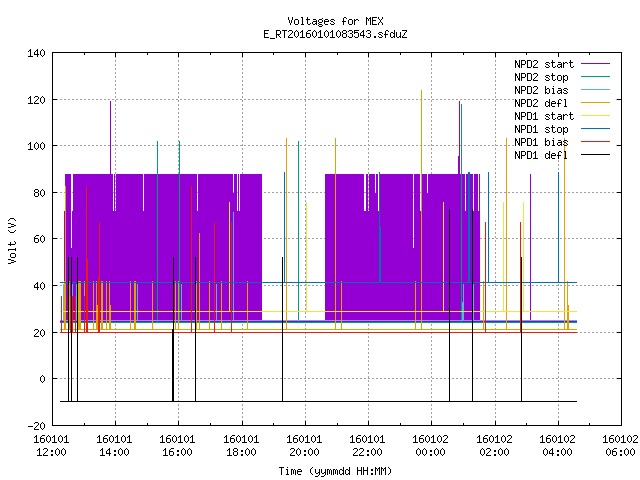
Task: Click the purple NPD2 start legend line
Action: (x=595, y=64)
